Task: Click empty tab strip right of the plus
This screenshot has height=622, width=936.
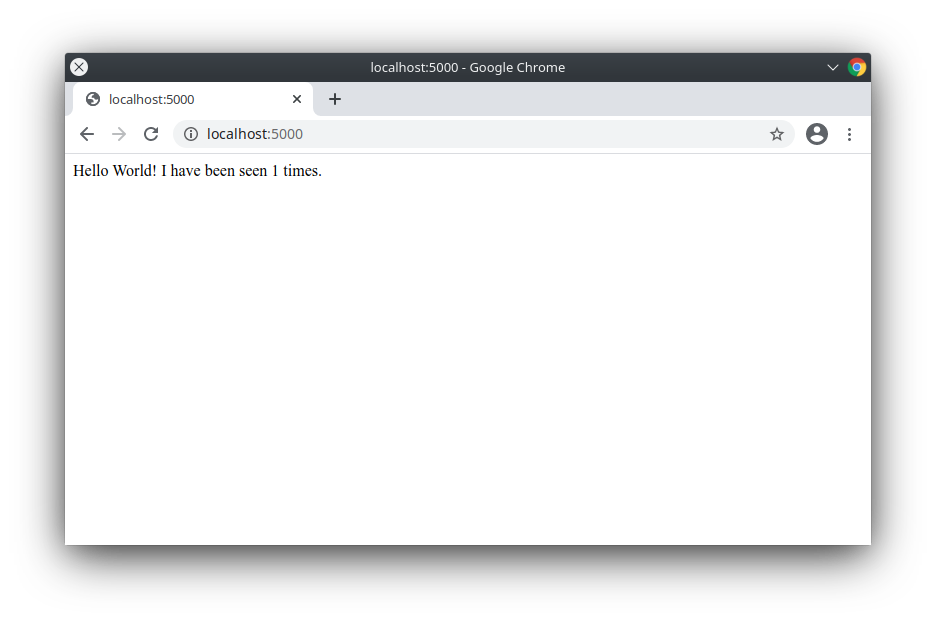Action: tap(600, 99)
